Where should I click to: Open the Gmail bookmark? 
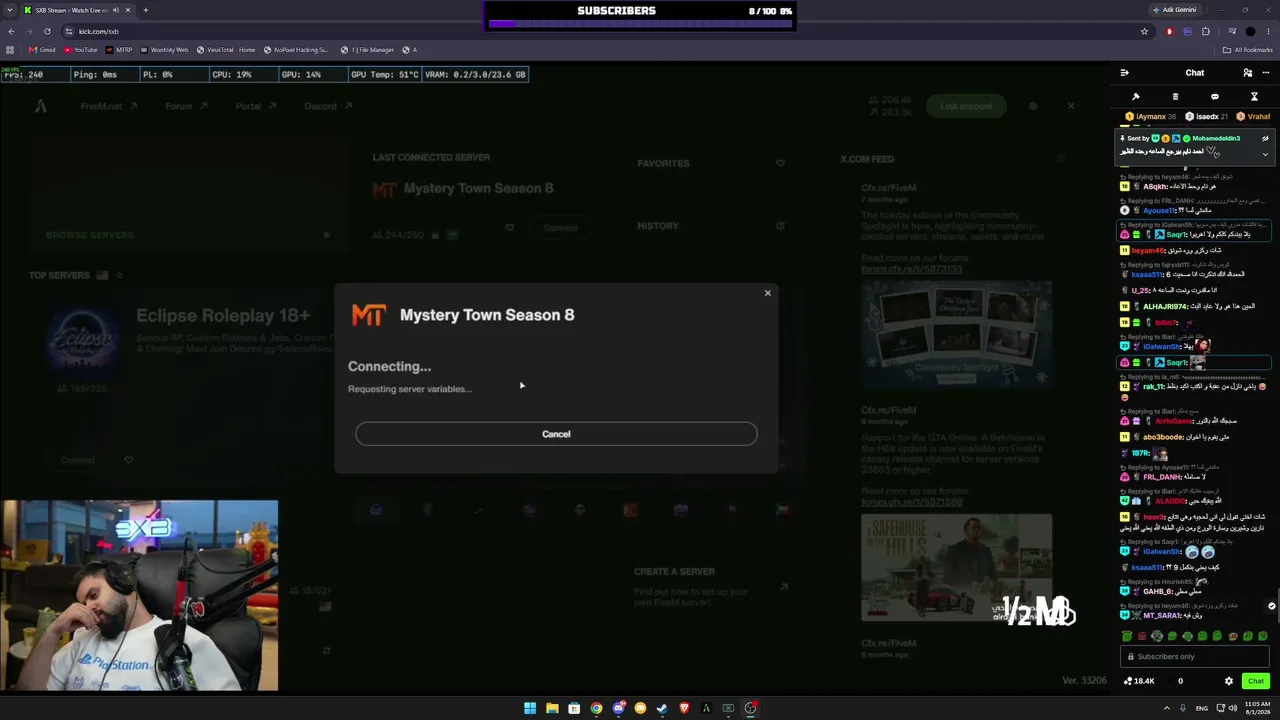(42, 50)
